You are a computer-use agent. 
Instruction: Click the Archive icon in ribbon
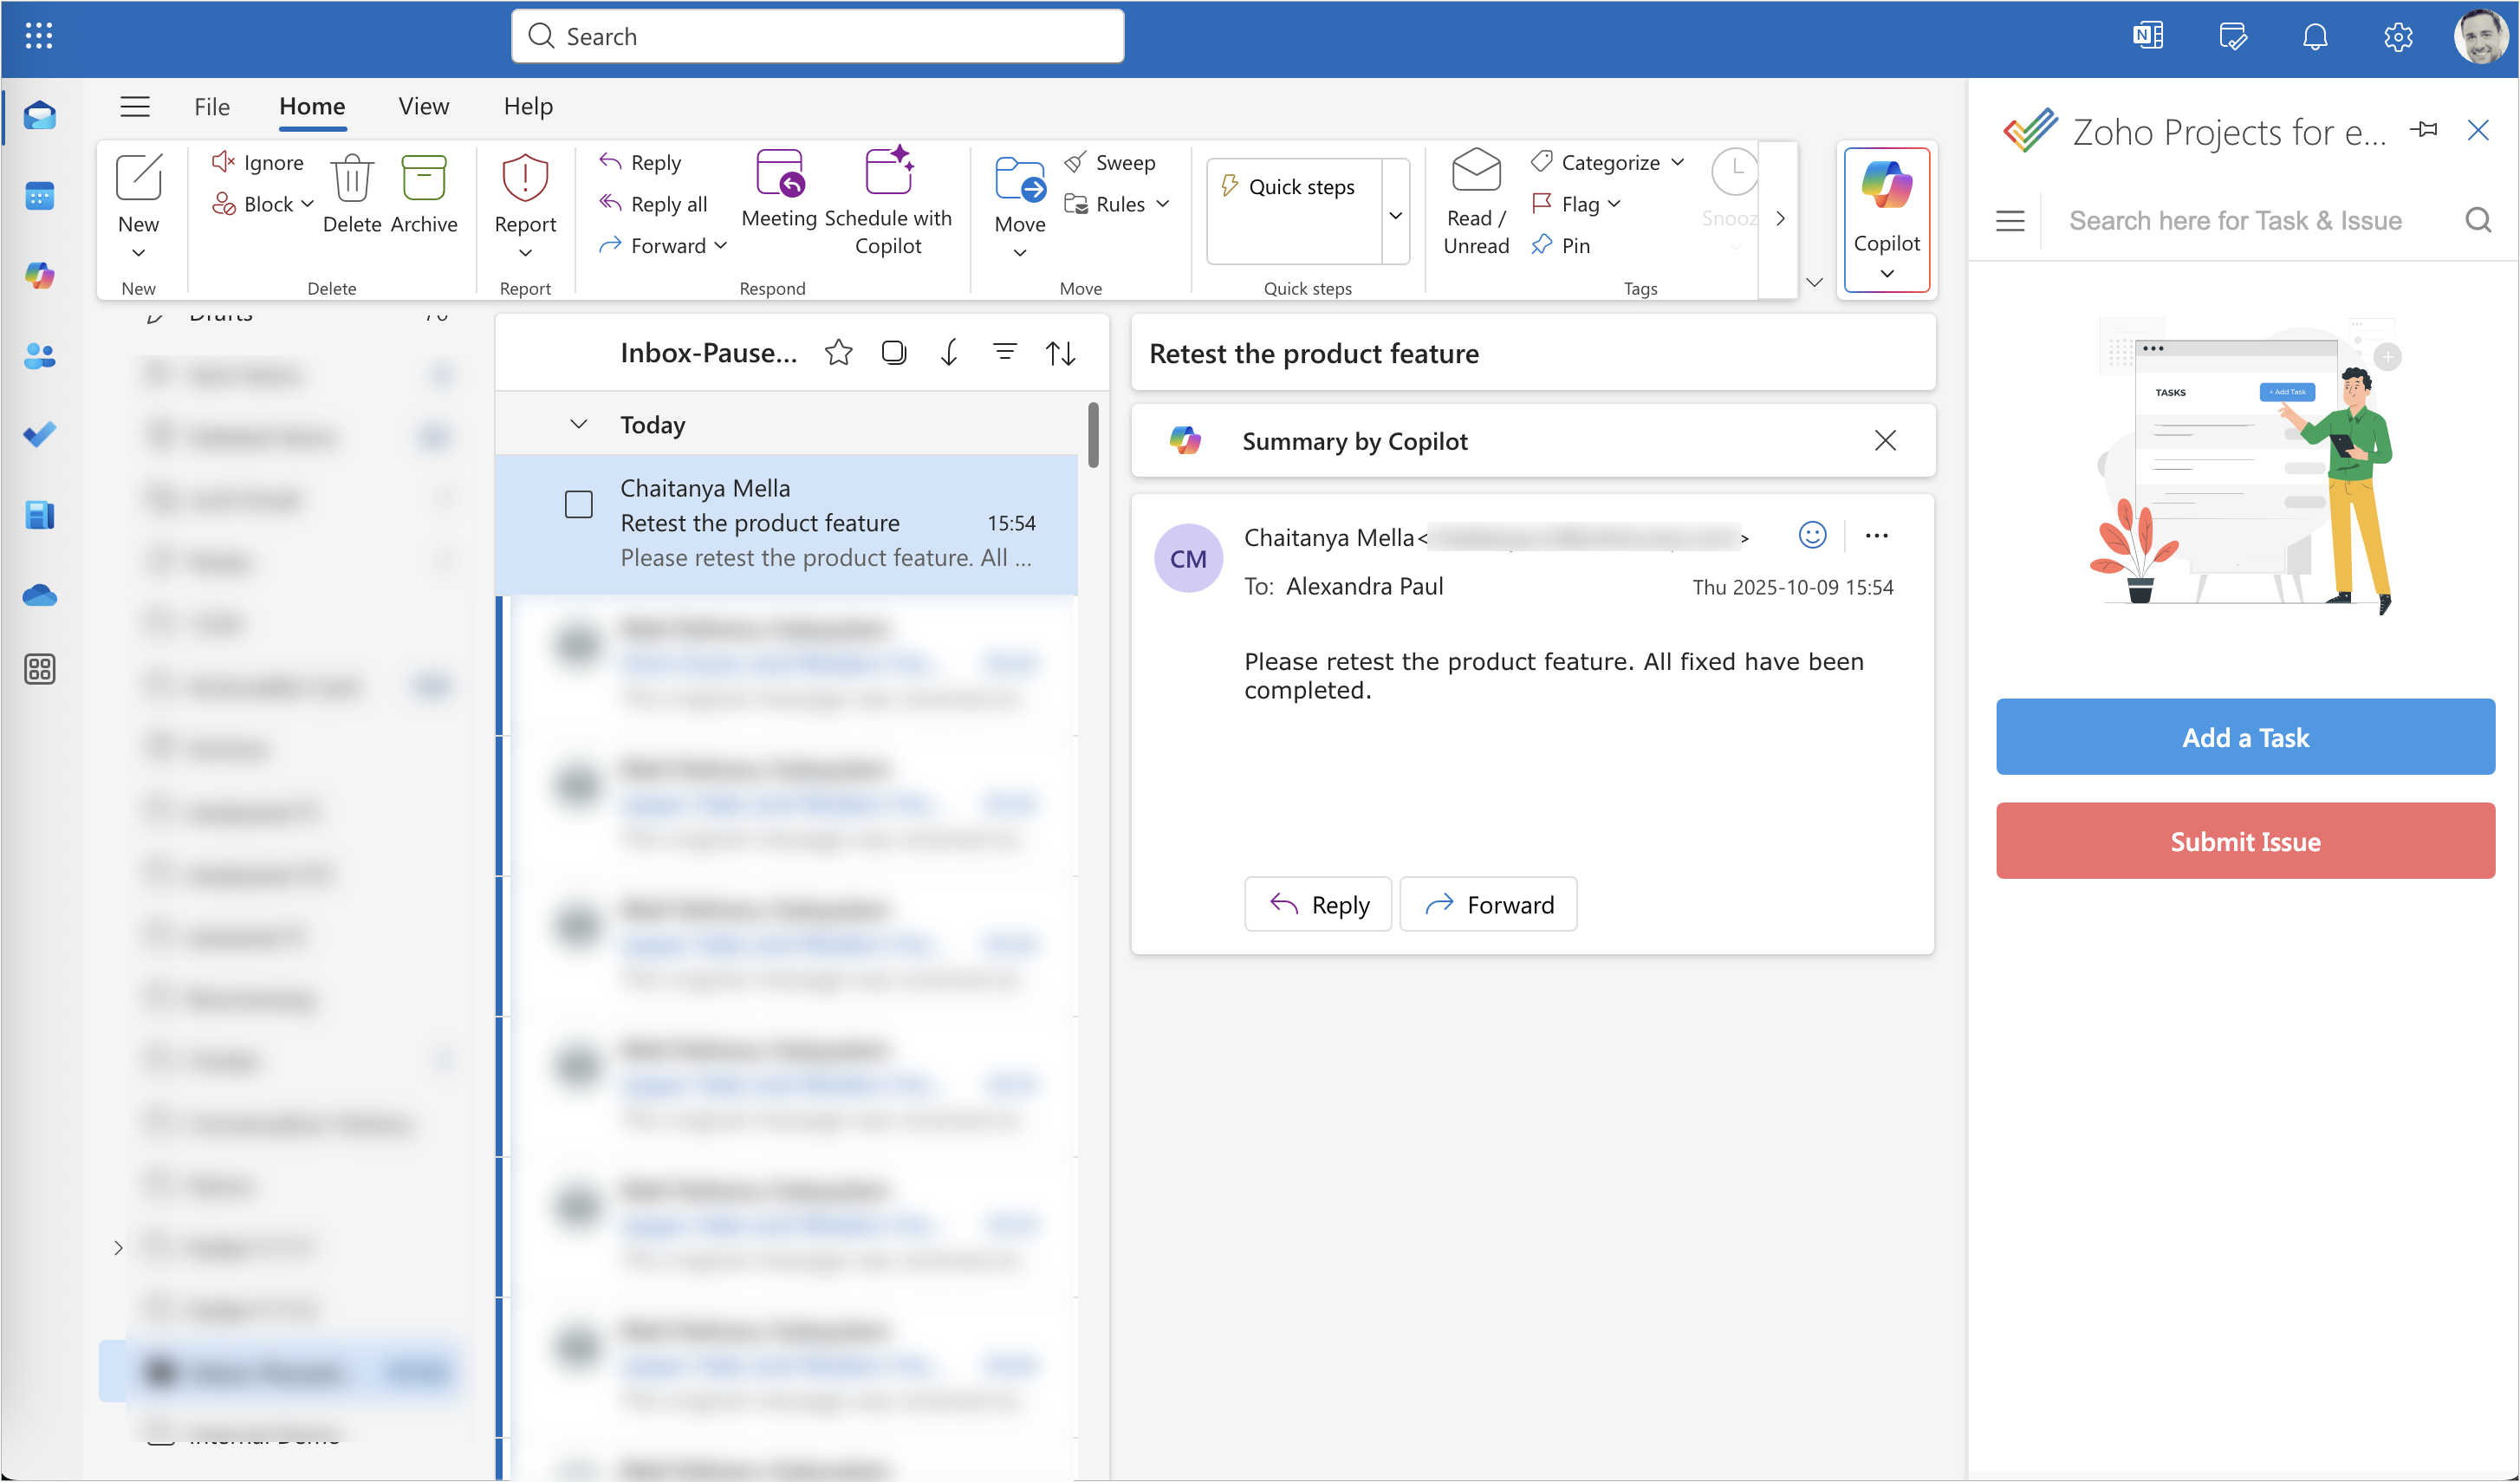point(423,180)
